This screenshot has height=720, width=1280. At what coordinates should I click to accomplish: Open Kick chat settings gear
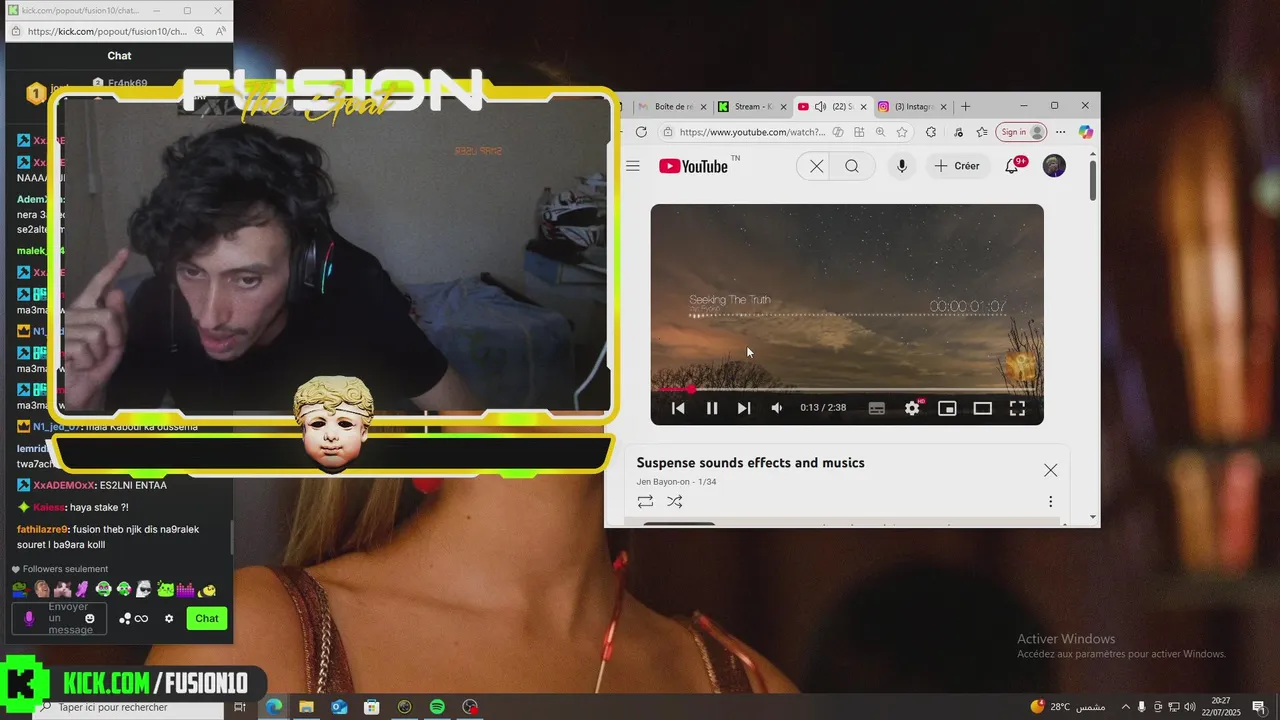pos(169,618)
